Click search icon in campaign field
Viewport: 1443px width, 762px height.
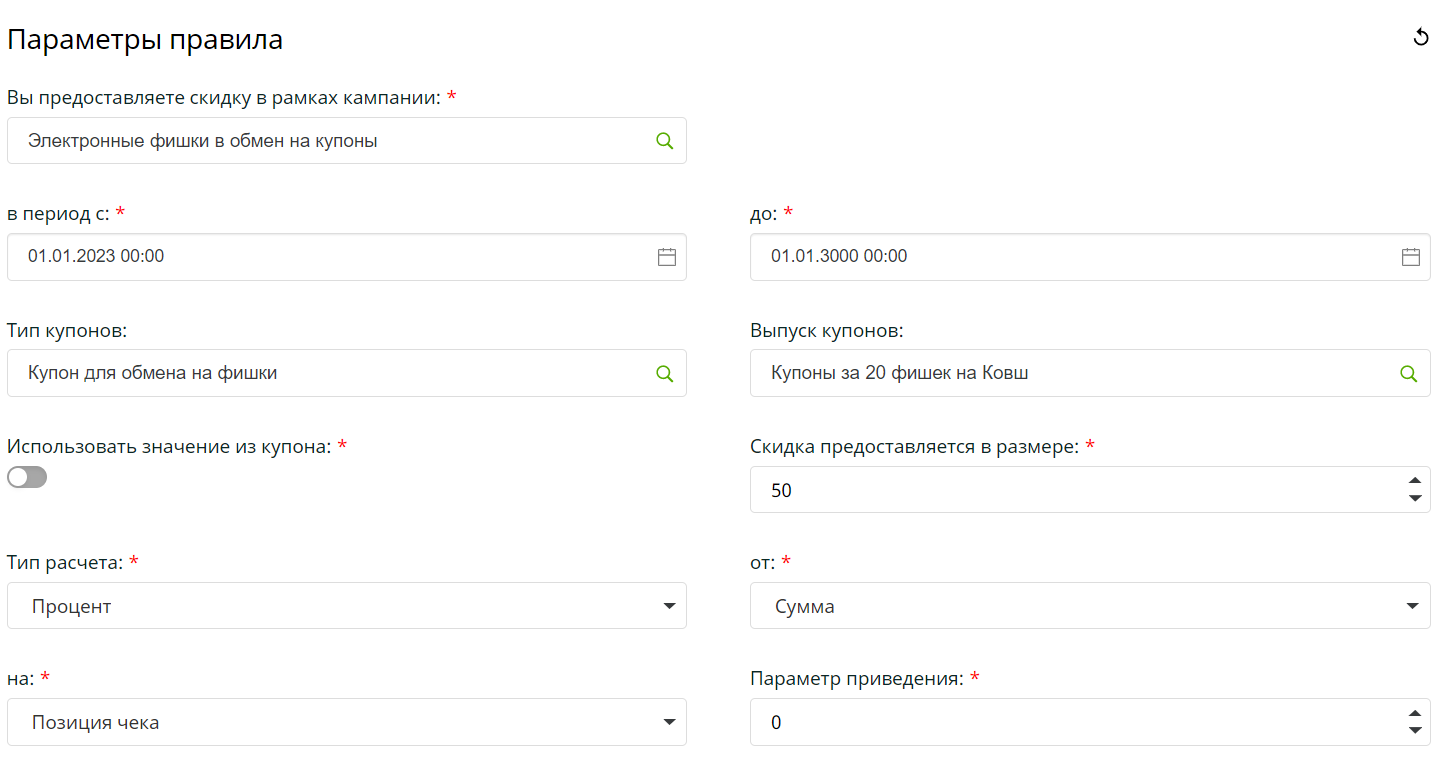pos(665,141)
